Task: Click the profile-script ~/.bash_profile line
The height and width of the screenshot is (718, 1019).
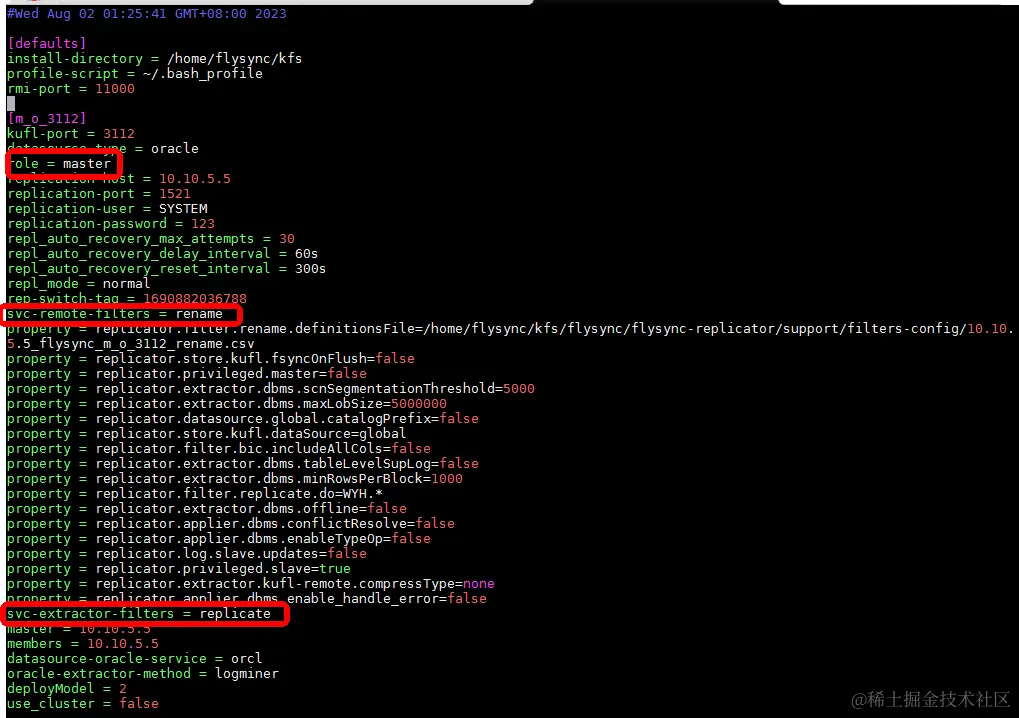Action: point(135,73)
